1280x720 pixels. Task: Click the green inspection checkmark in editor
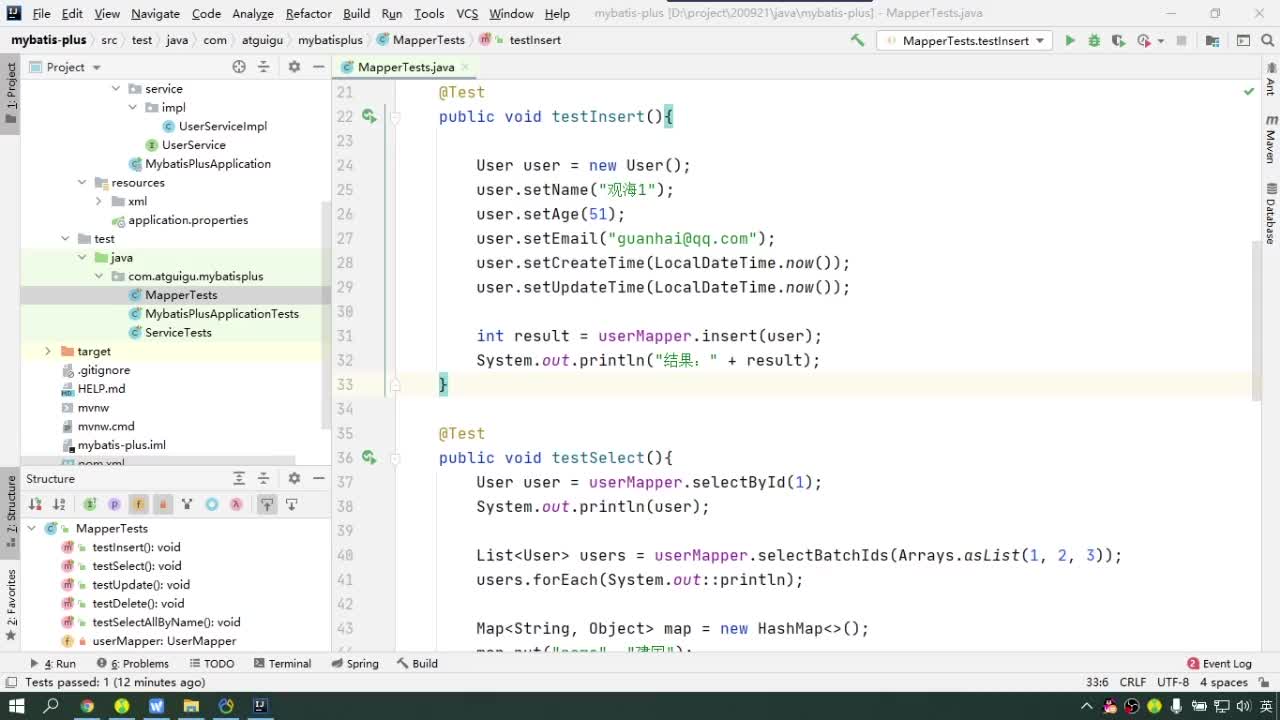[x=1249, y=91]
